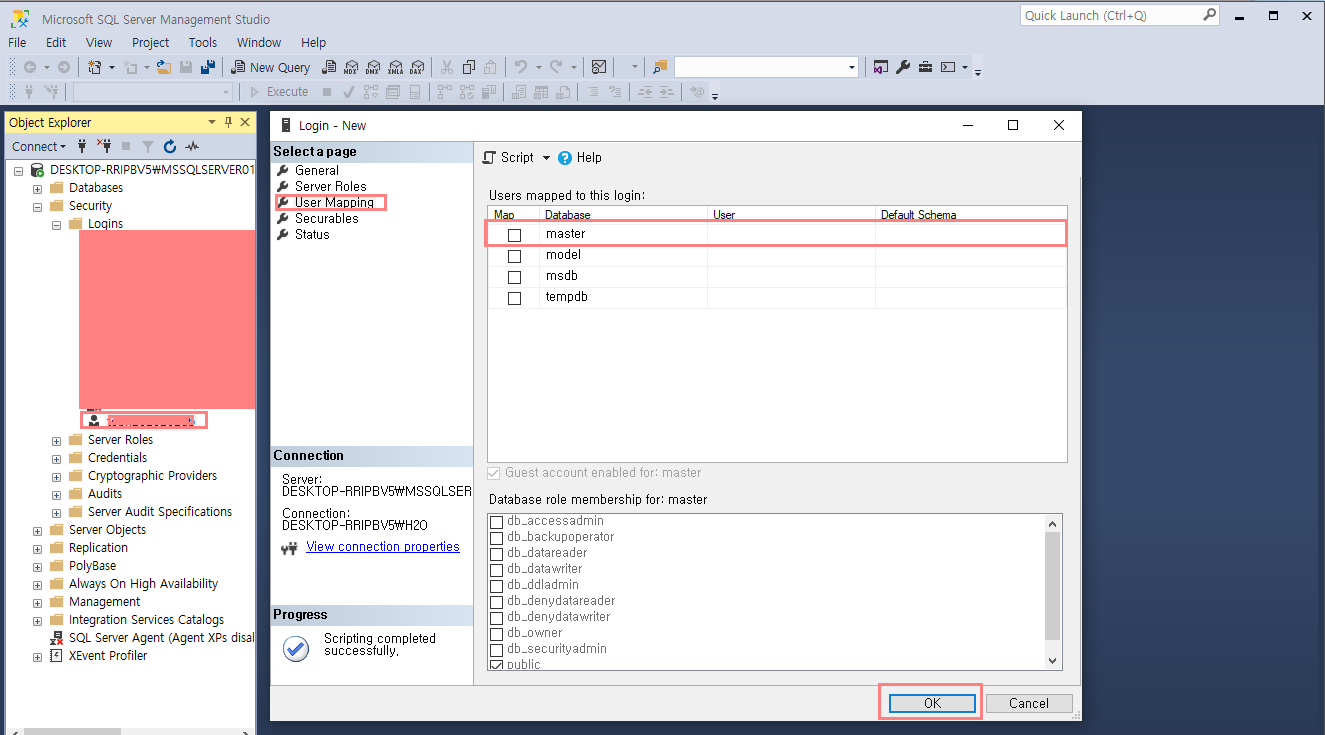Open the Connect dropdown in Object Explorer
1325x735 pixels.
(39, 146)
